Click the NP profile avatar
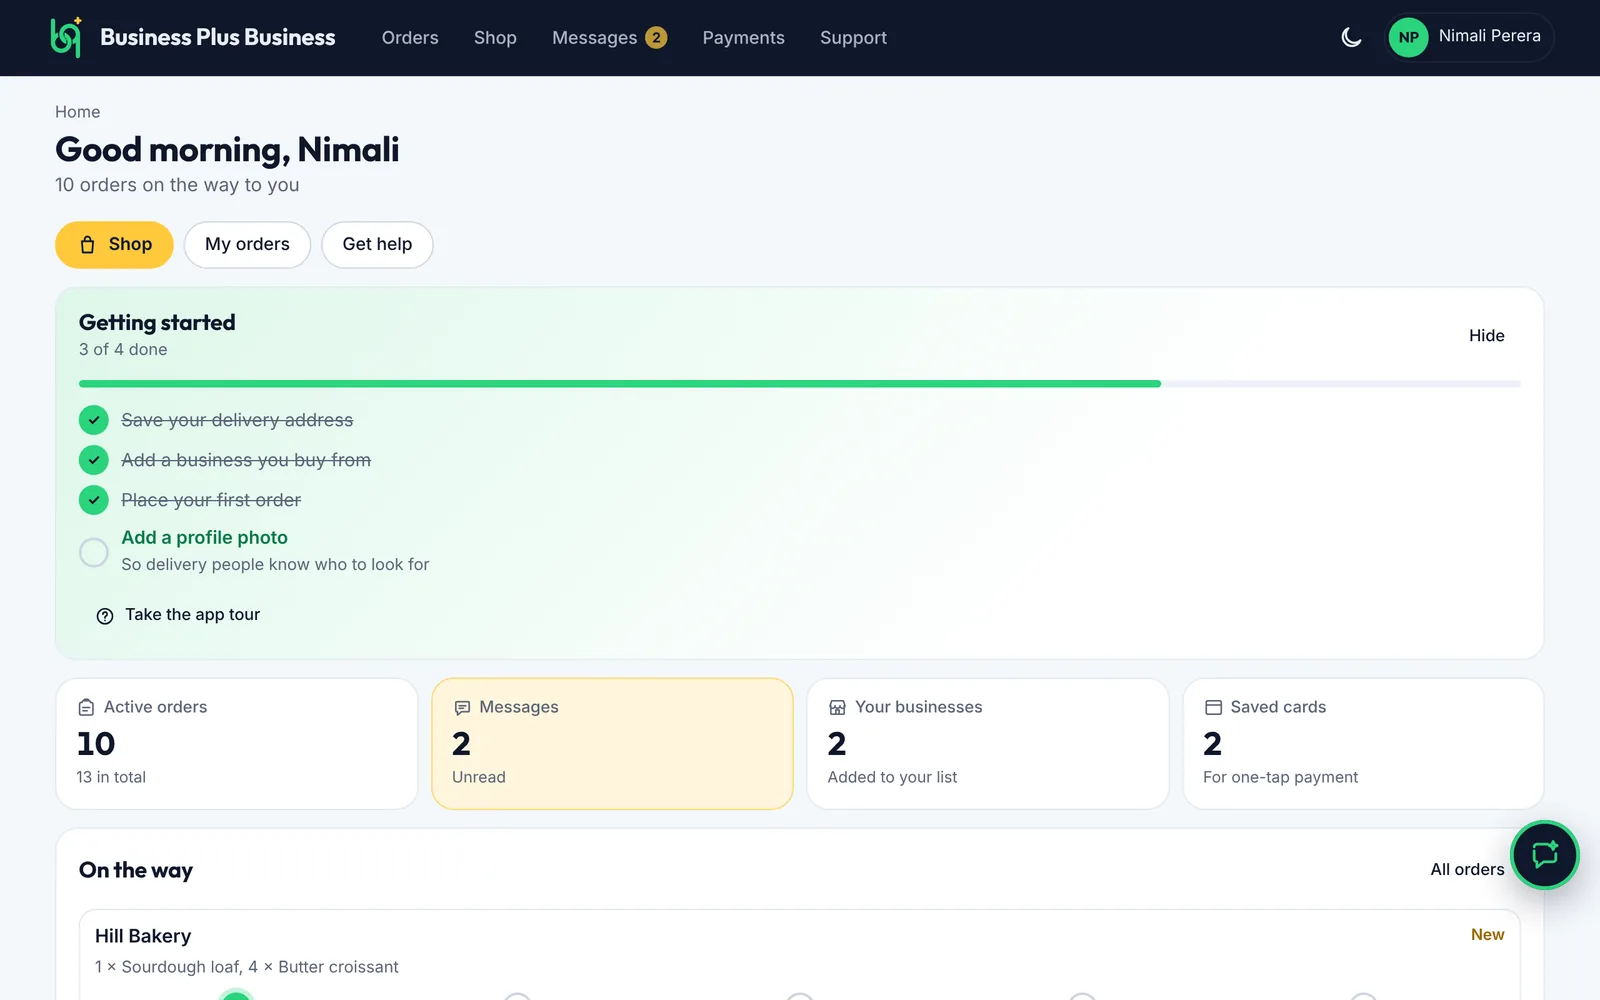 [1408, 38]
